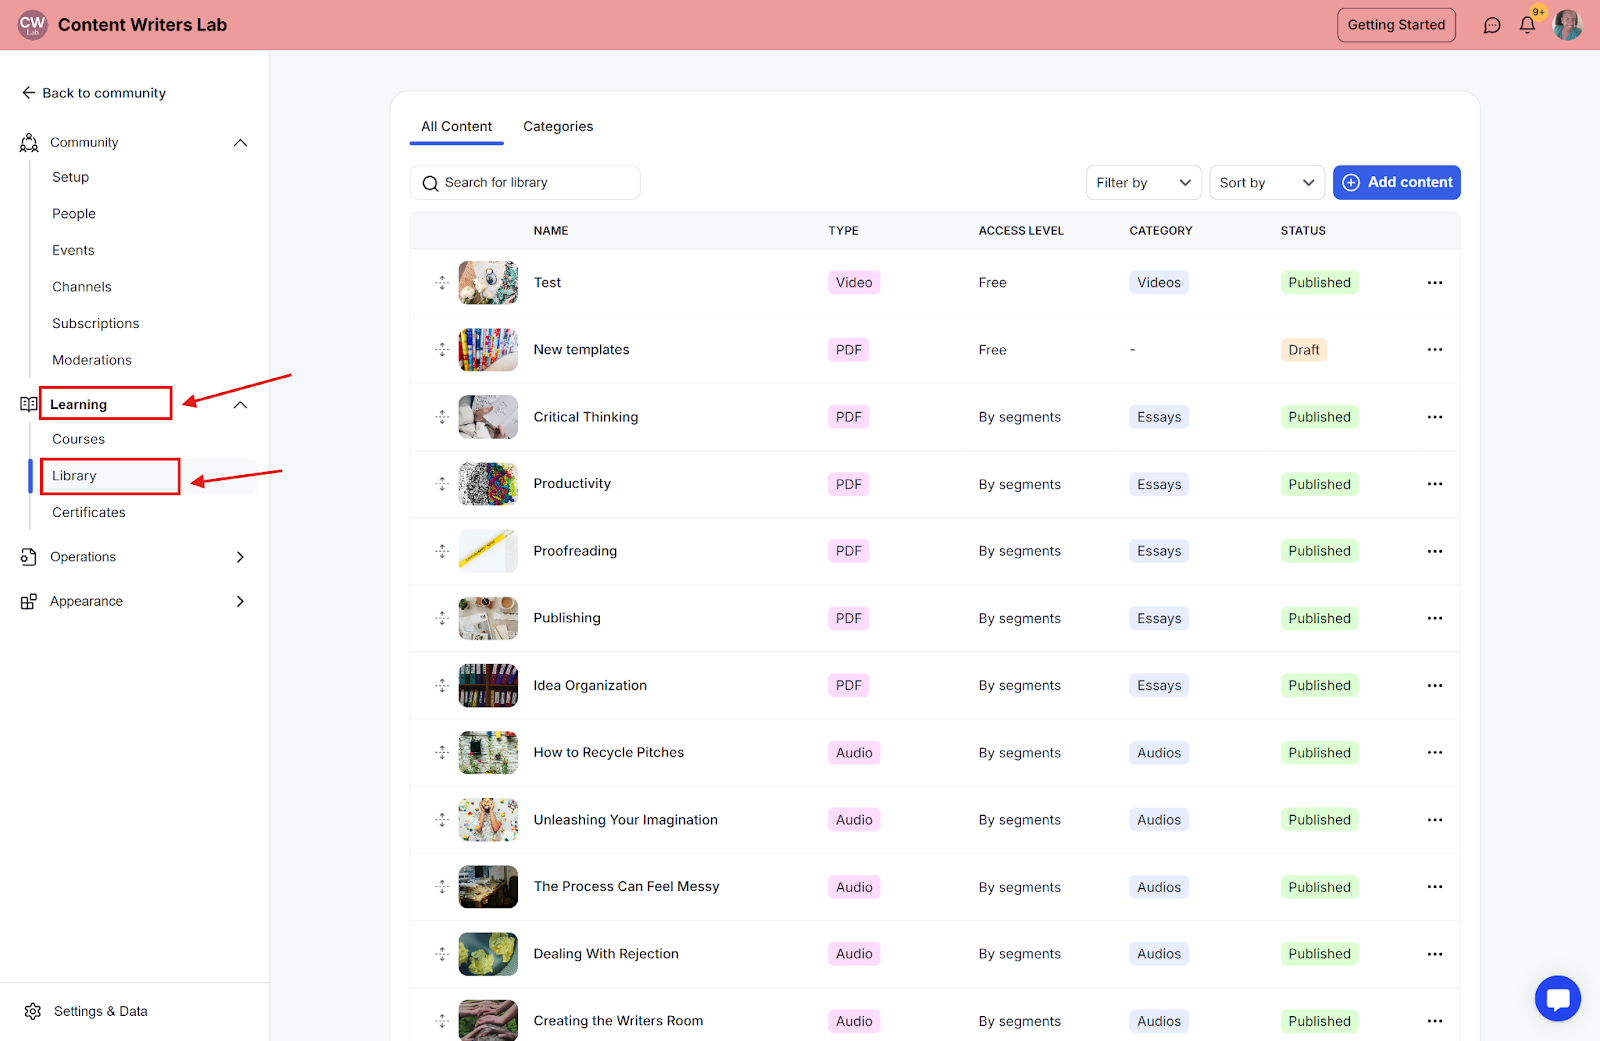
Task: Open the Sort by dropdown
Action: tap(1267, 183)
